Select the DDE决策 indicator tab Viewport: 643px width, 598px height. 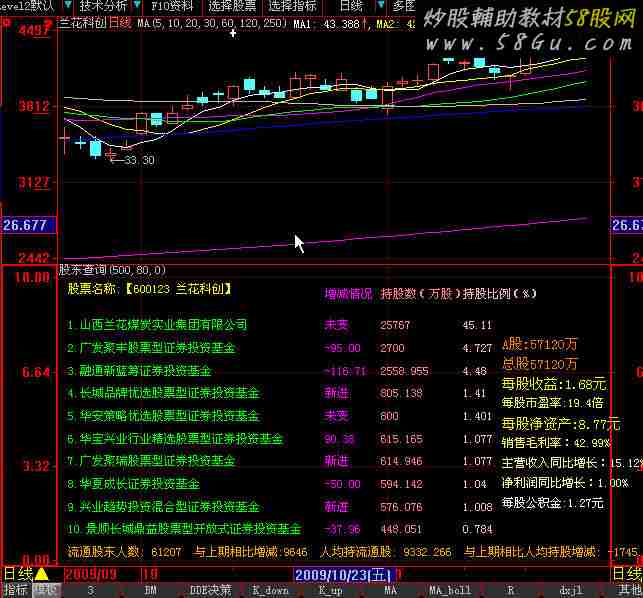point(211,590)
